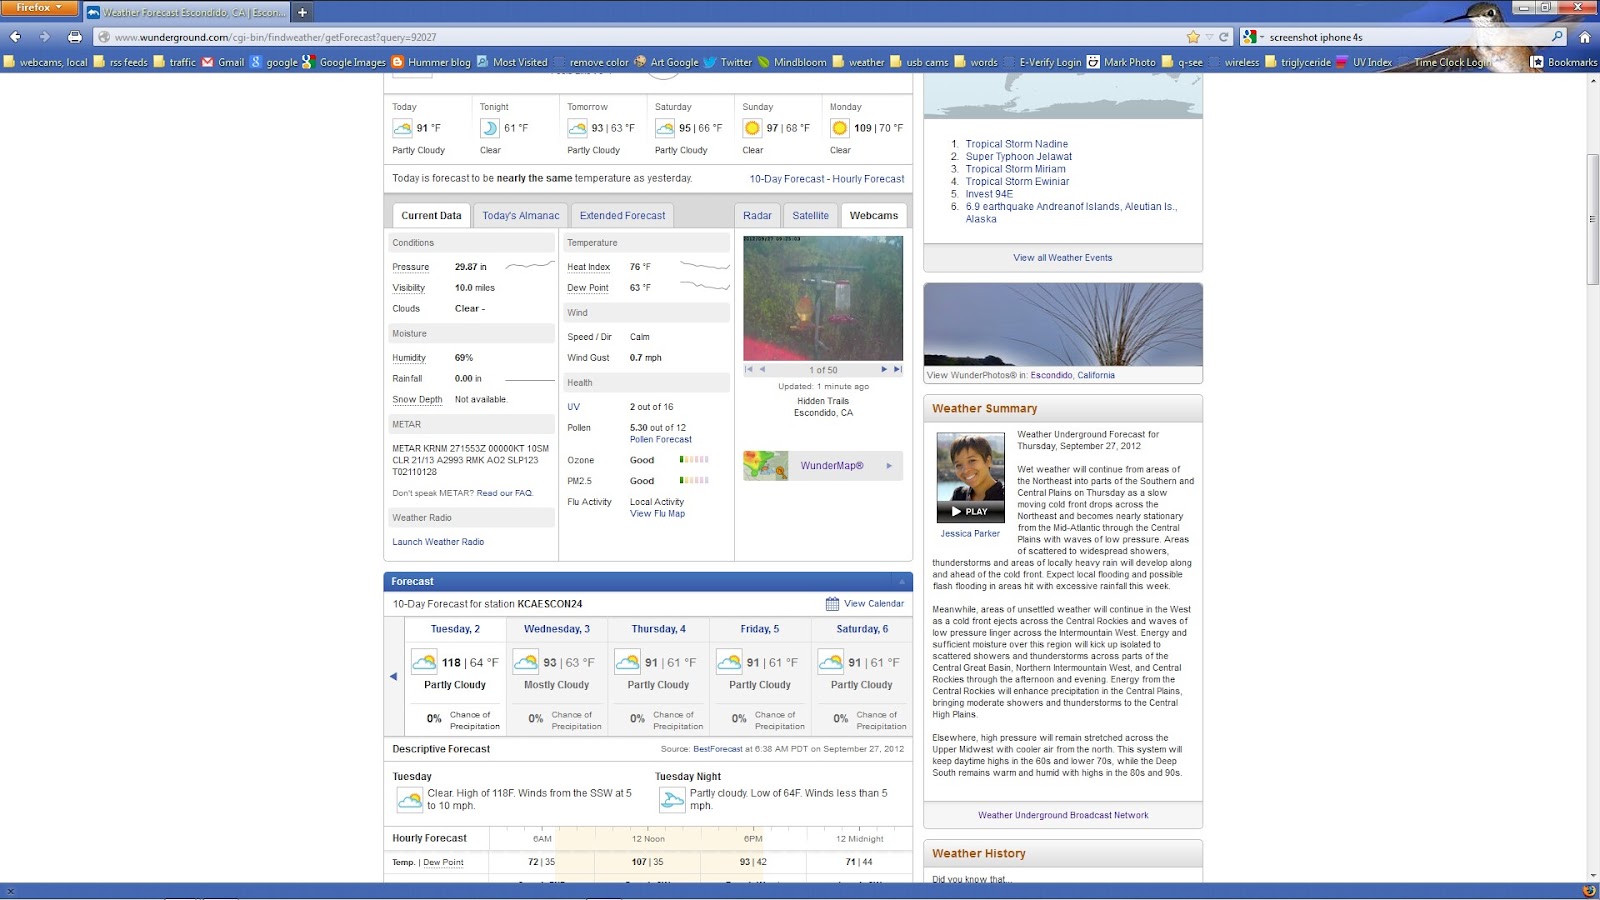Open the Twitter bookmark
The width and height of the screenshot is (1600, 900).
tap(727, 62)
